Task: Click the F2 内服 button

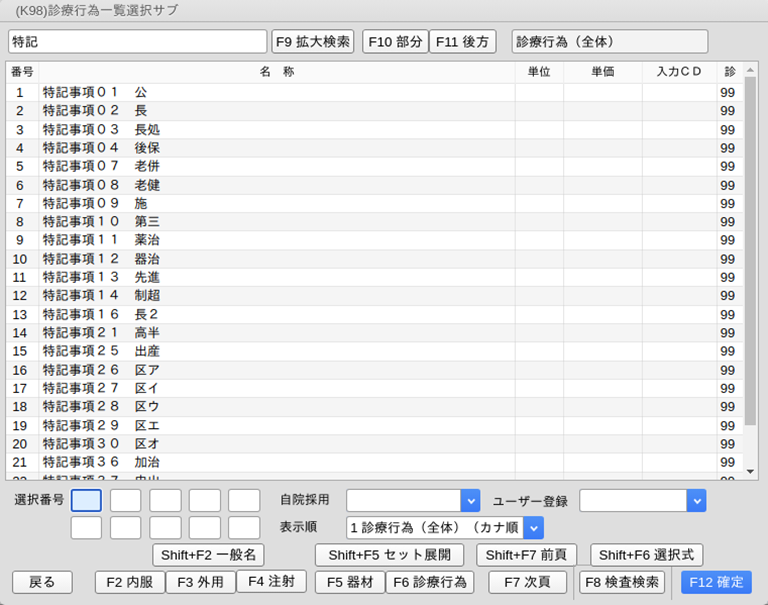Action: 130,582
